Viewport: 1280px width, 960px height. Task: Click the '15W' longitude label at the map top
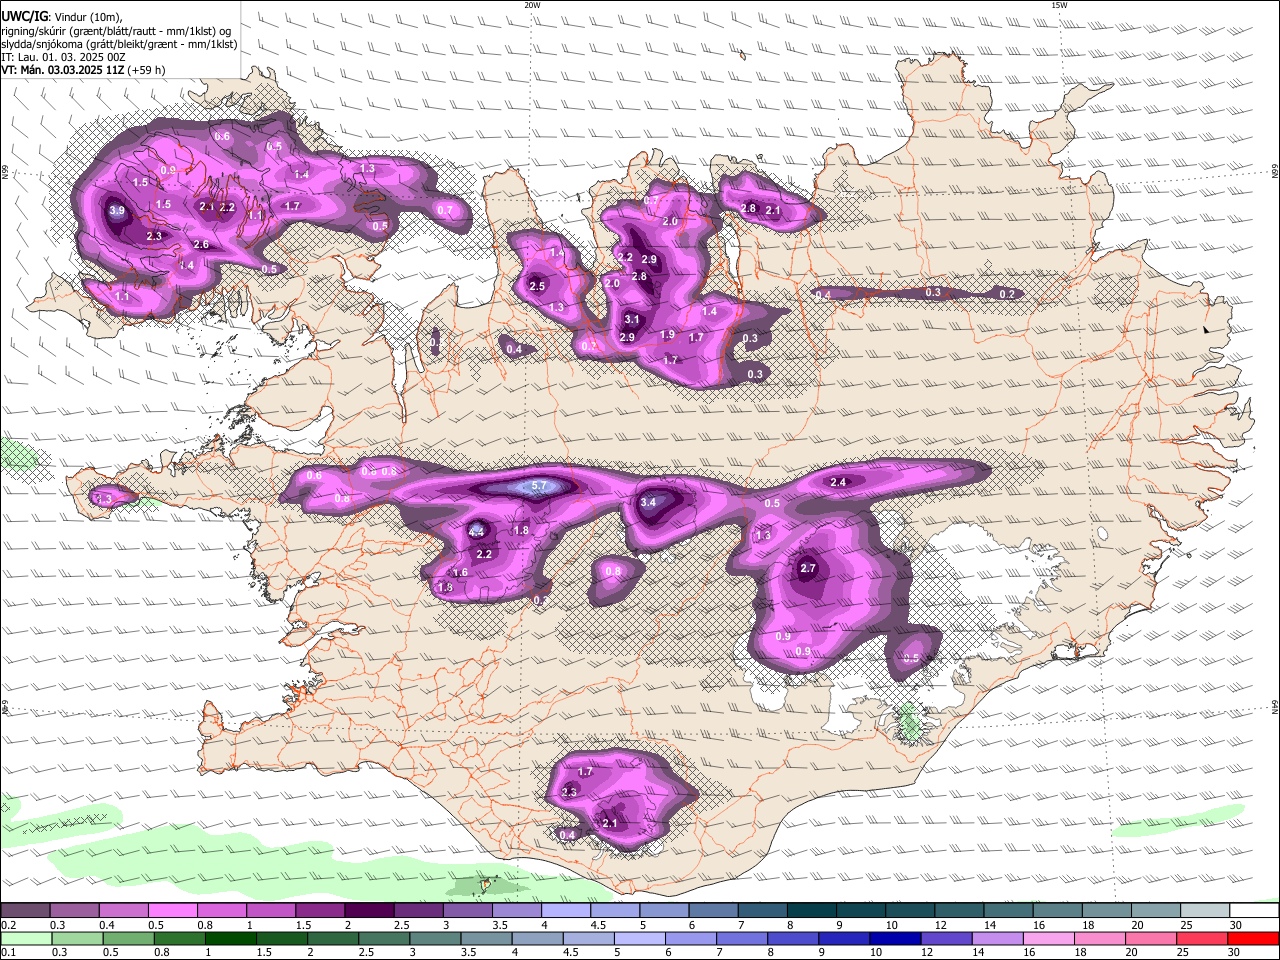pos(1059,5)
